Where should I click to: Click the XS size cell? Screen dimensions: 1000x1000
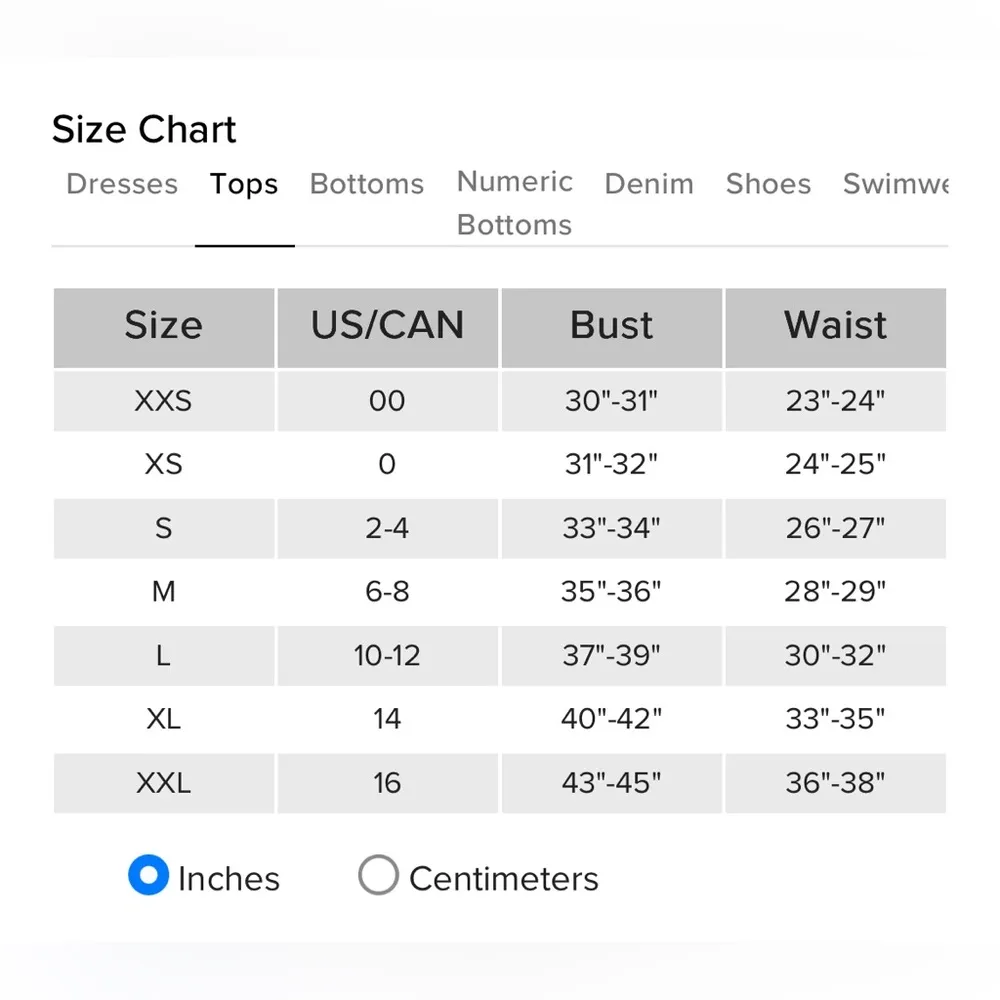(164, 465)
